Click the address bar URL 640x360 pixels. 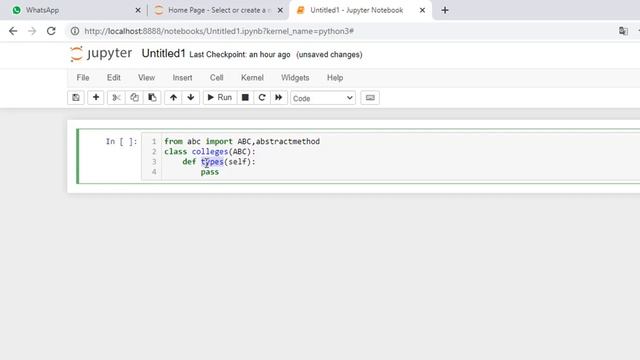pyautogui.click(x=219, y=31)
